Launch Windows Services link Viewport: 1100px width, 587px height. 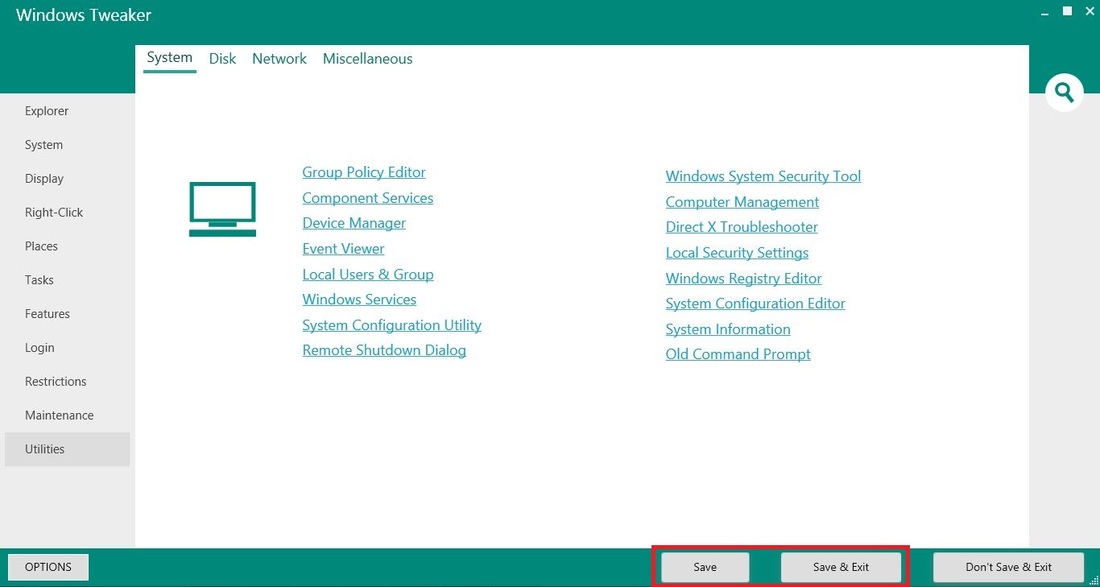point(359,299)
